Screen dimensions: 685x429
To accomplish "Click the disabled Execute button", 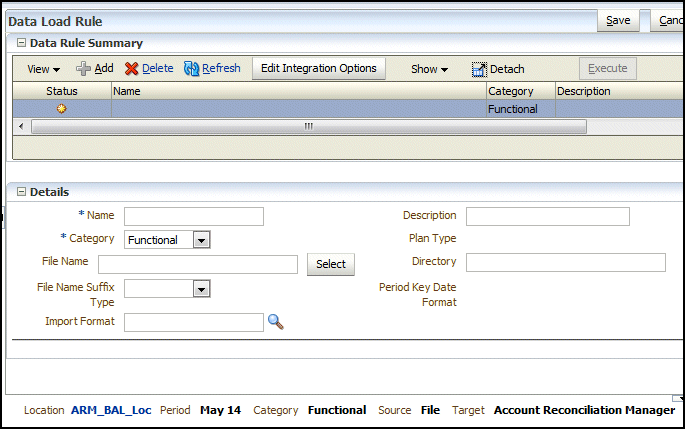I will point(608,69).
